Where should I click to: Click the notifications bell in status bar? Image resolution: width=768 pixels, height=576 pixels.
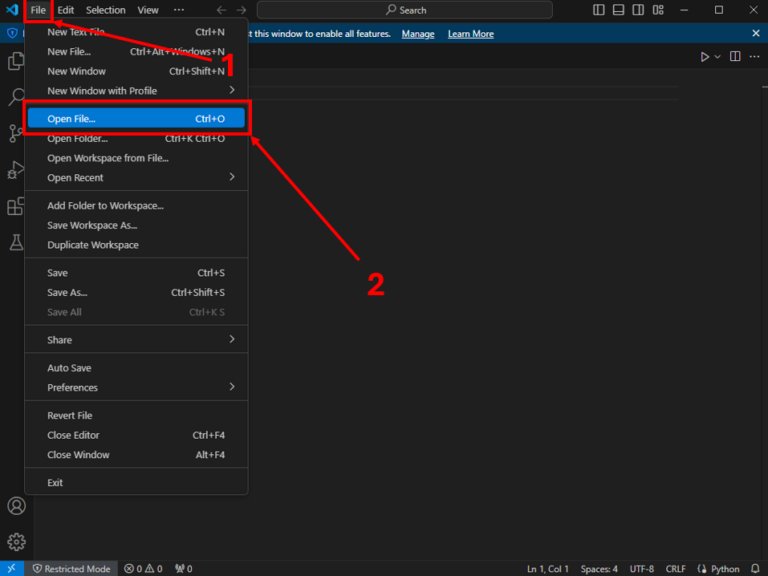pyautogui.click(x=755, y=568)
